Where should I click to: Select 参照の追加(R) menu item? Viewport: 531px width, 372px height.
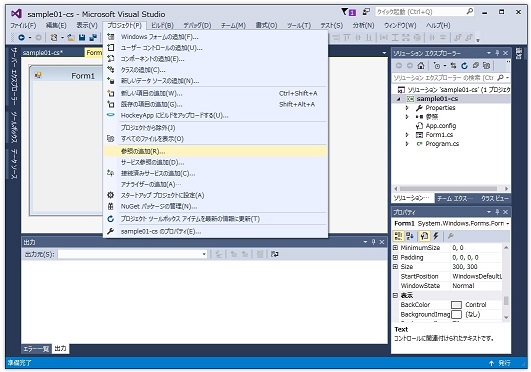click(215, 151)
